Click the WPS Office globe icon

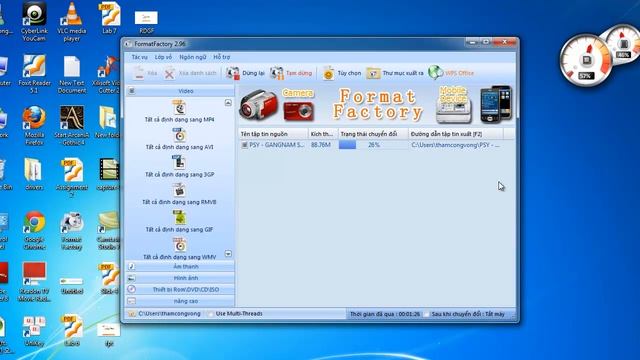point(436,73)
